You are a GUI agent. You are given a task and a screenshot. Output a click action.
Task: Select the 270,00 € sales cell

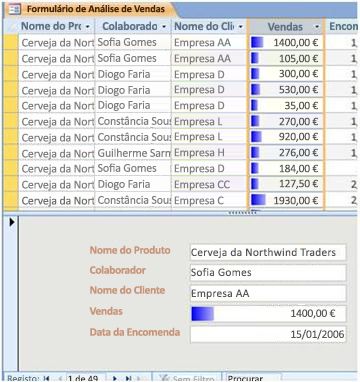pos(286,121)
